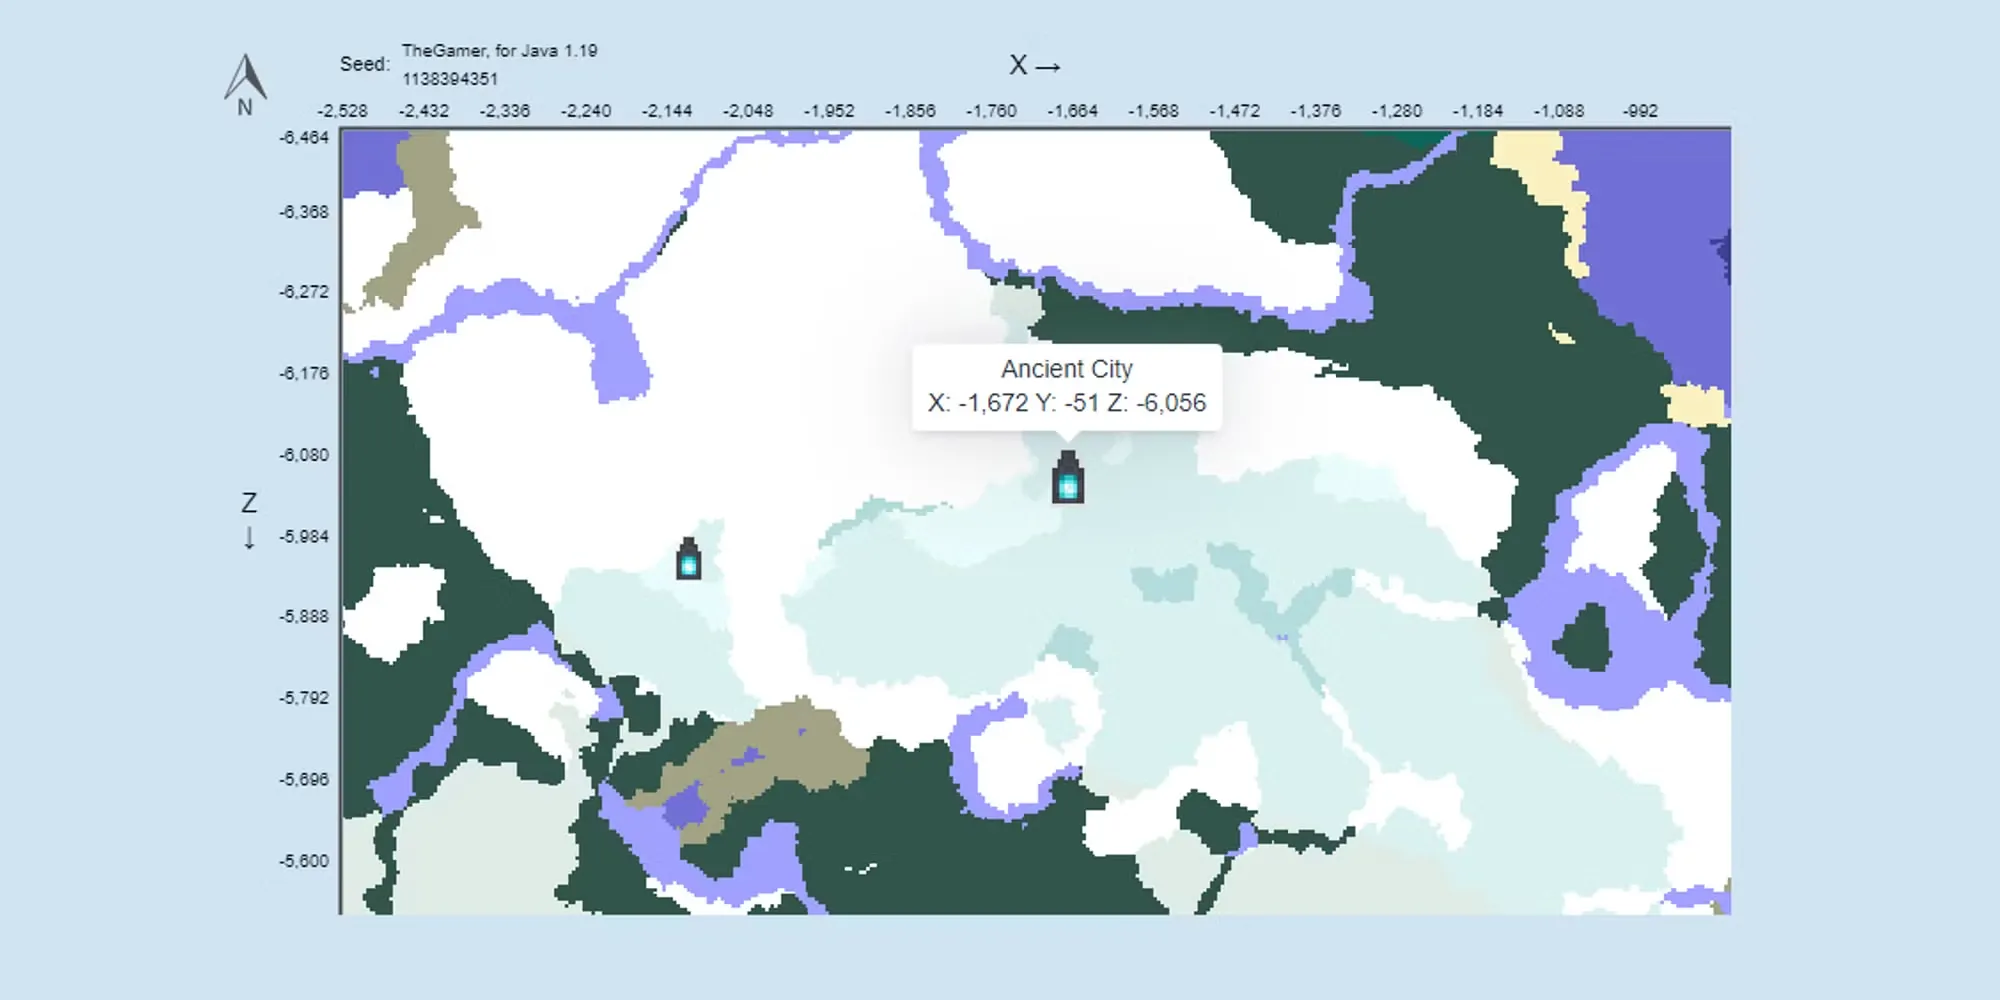This screenshot has width=2000, height=1000.
Task: Click Z axis value -6,368
Action: (303, 212)
